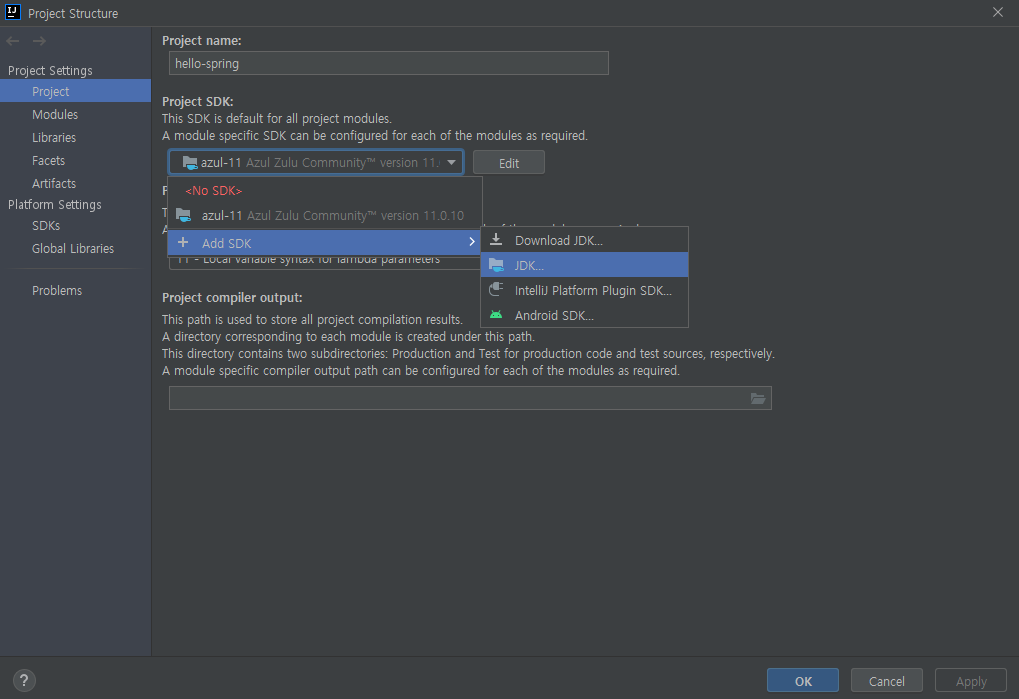Choose JDK... from the submenu
The image size is (1019, 699).
point(584,265)
